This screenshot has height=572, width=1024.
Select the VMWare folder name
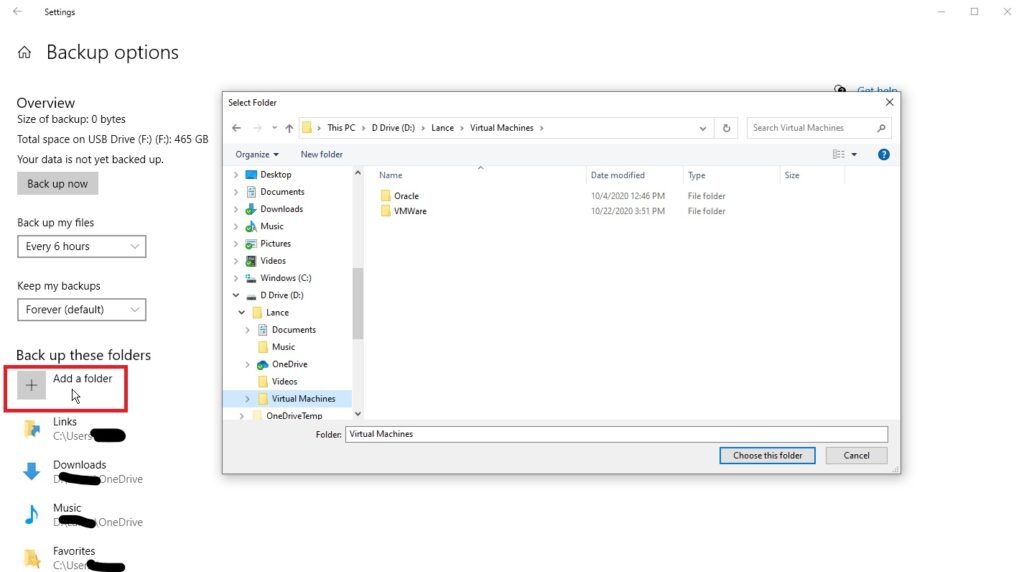pyautogui.click(x=410, y=211)
